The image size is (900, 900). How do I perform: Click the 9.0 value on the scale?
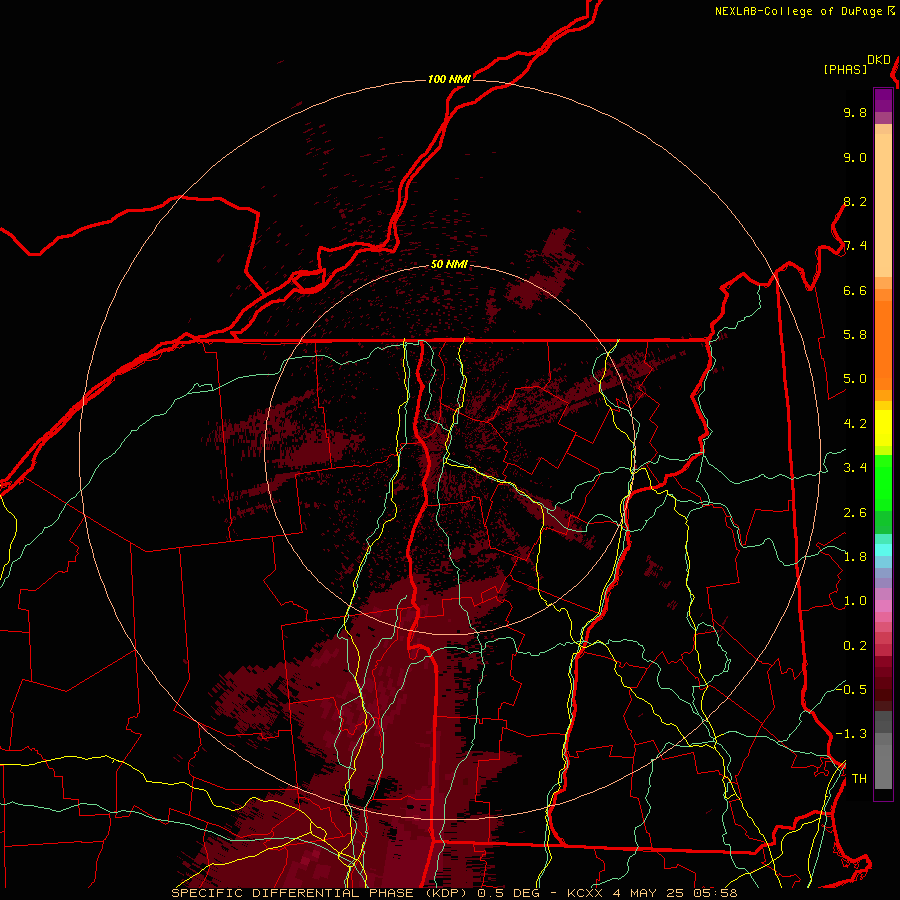click(x=855, y=157)
